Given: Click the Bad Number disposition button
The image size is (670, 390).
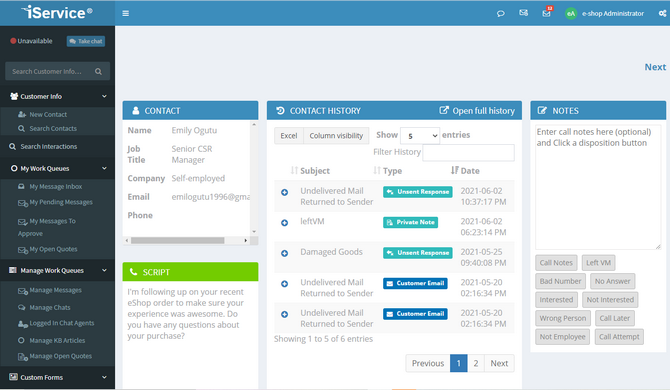Looking at the screenshot, I should [x=560, y=281].
